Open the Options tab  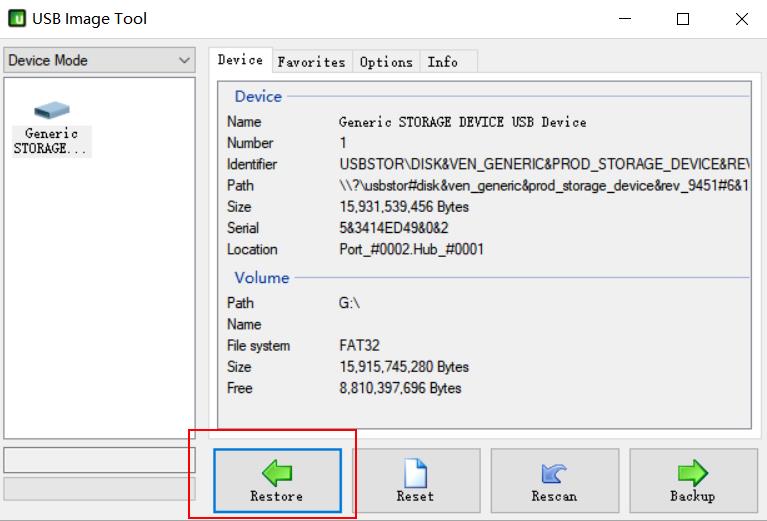[x=386, y=62]
